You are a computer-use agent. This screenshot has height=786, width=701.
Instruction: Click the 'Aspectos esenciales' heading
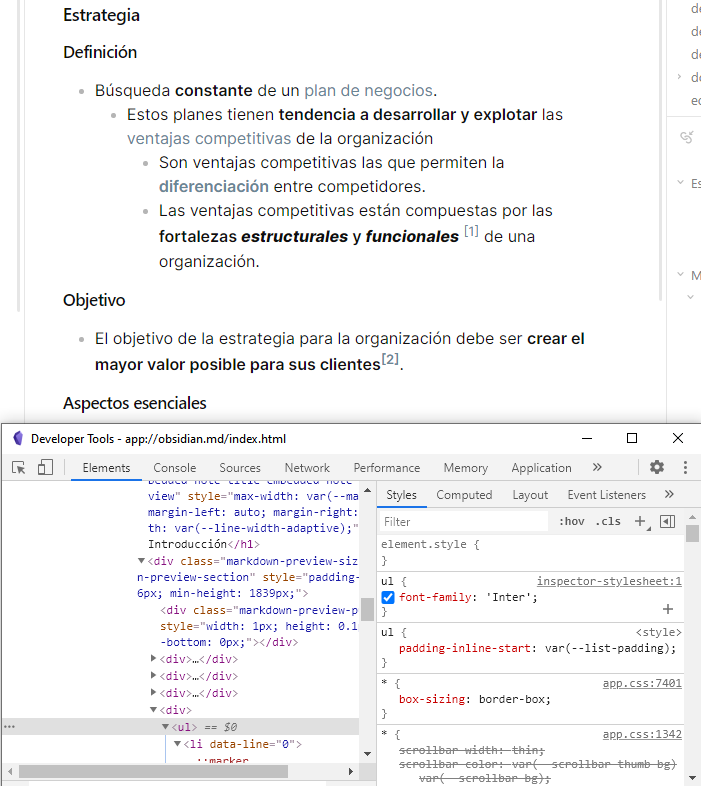(135, 403)
